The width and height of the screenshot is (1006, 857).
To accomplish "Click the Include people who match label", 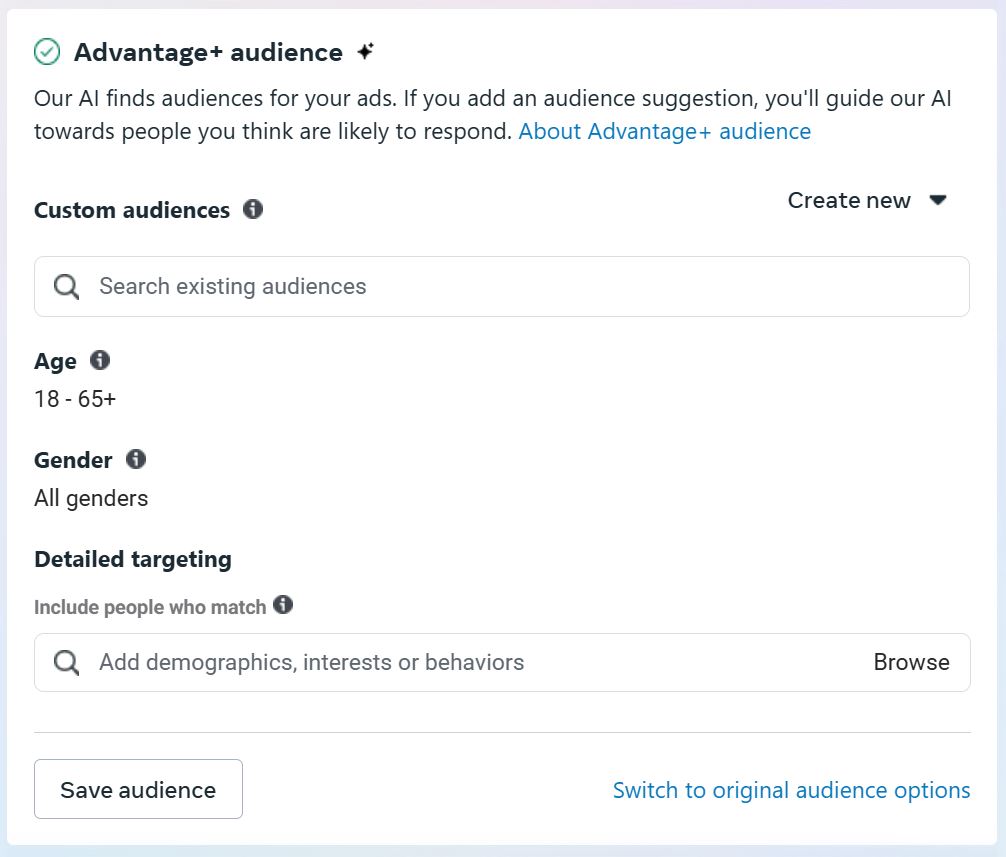I will pos(150,607).
